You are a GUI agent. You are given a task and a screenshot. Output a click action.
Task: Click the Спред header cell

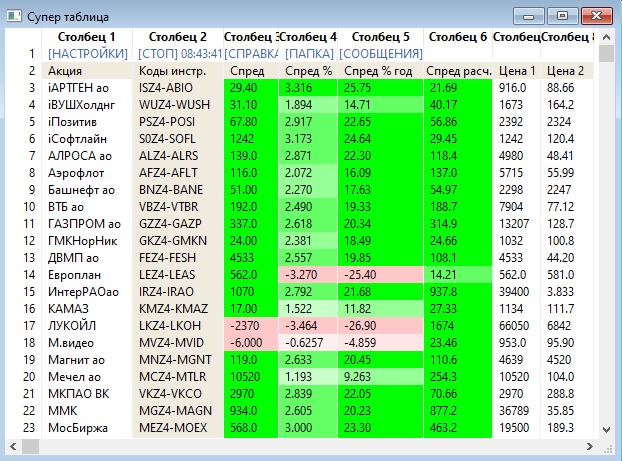(251, 71)
